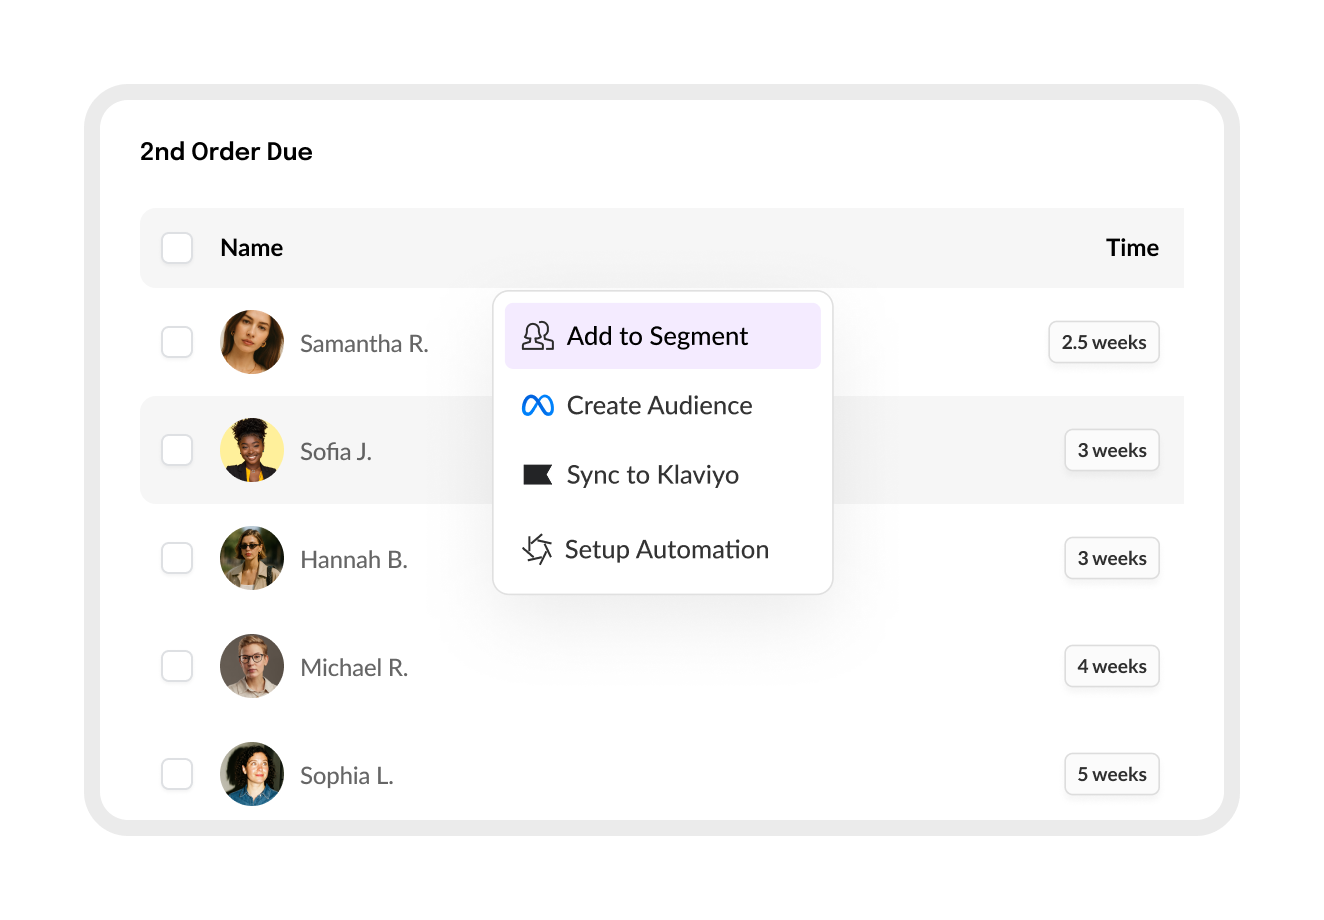Screen dimensions: 1324x920
Task: Click the Klaviyo logo icon
Action: click(x=537, y=475)
